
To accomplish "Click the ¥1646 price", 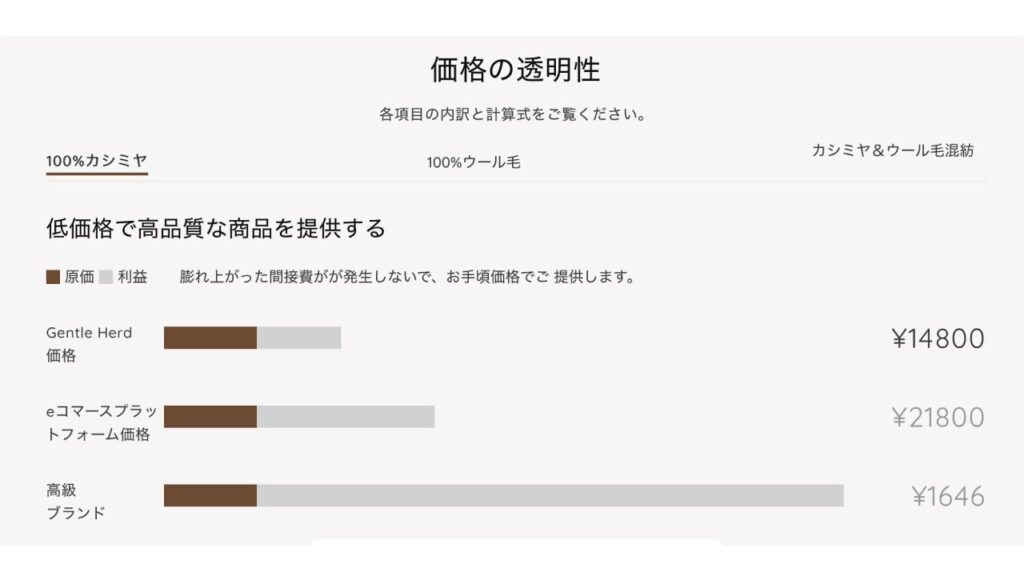I will pos(948,496).
